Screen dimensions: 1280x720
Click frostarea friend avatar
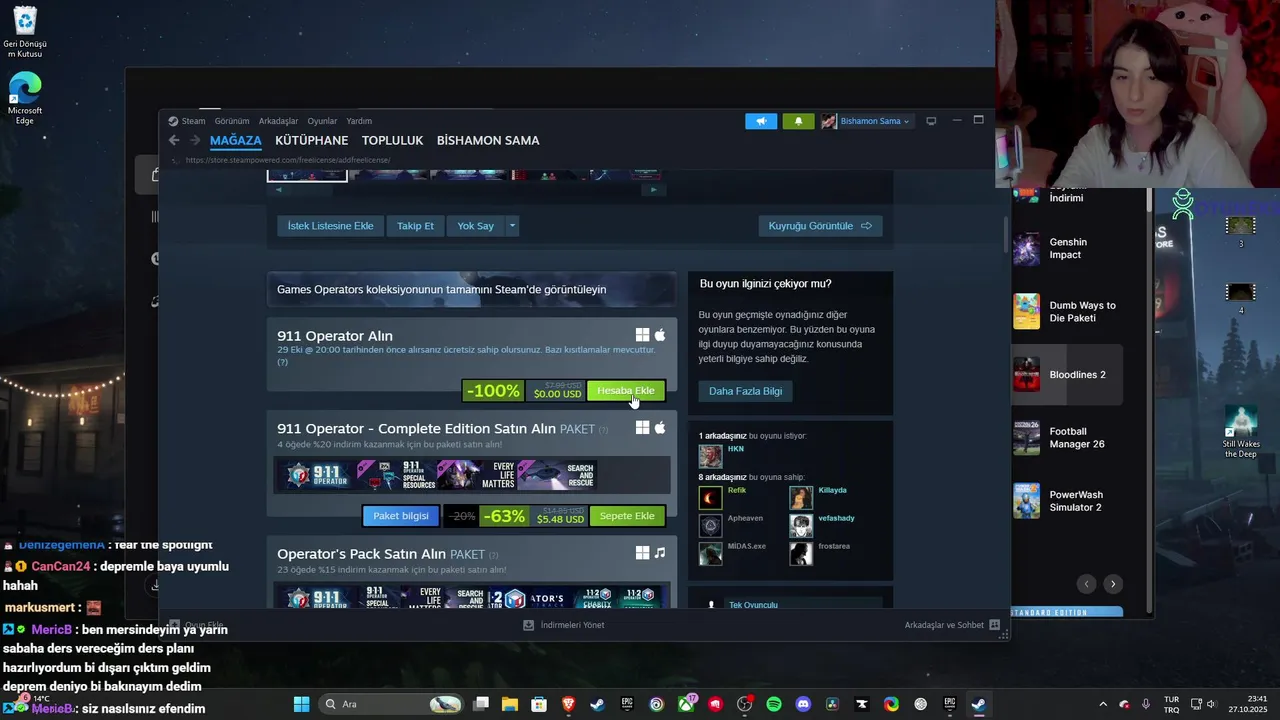click(801, 554)
